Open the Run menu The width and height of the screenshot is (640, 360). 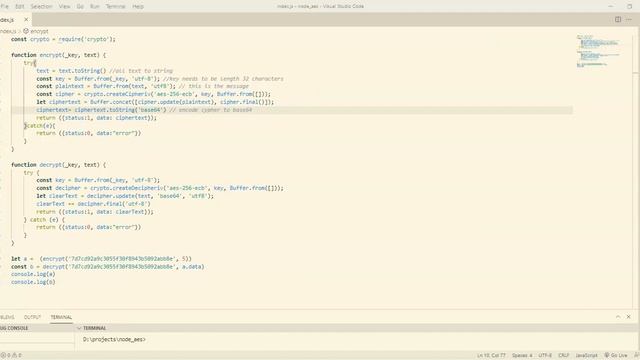(95, 7)
